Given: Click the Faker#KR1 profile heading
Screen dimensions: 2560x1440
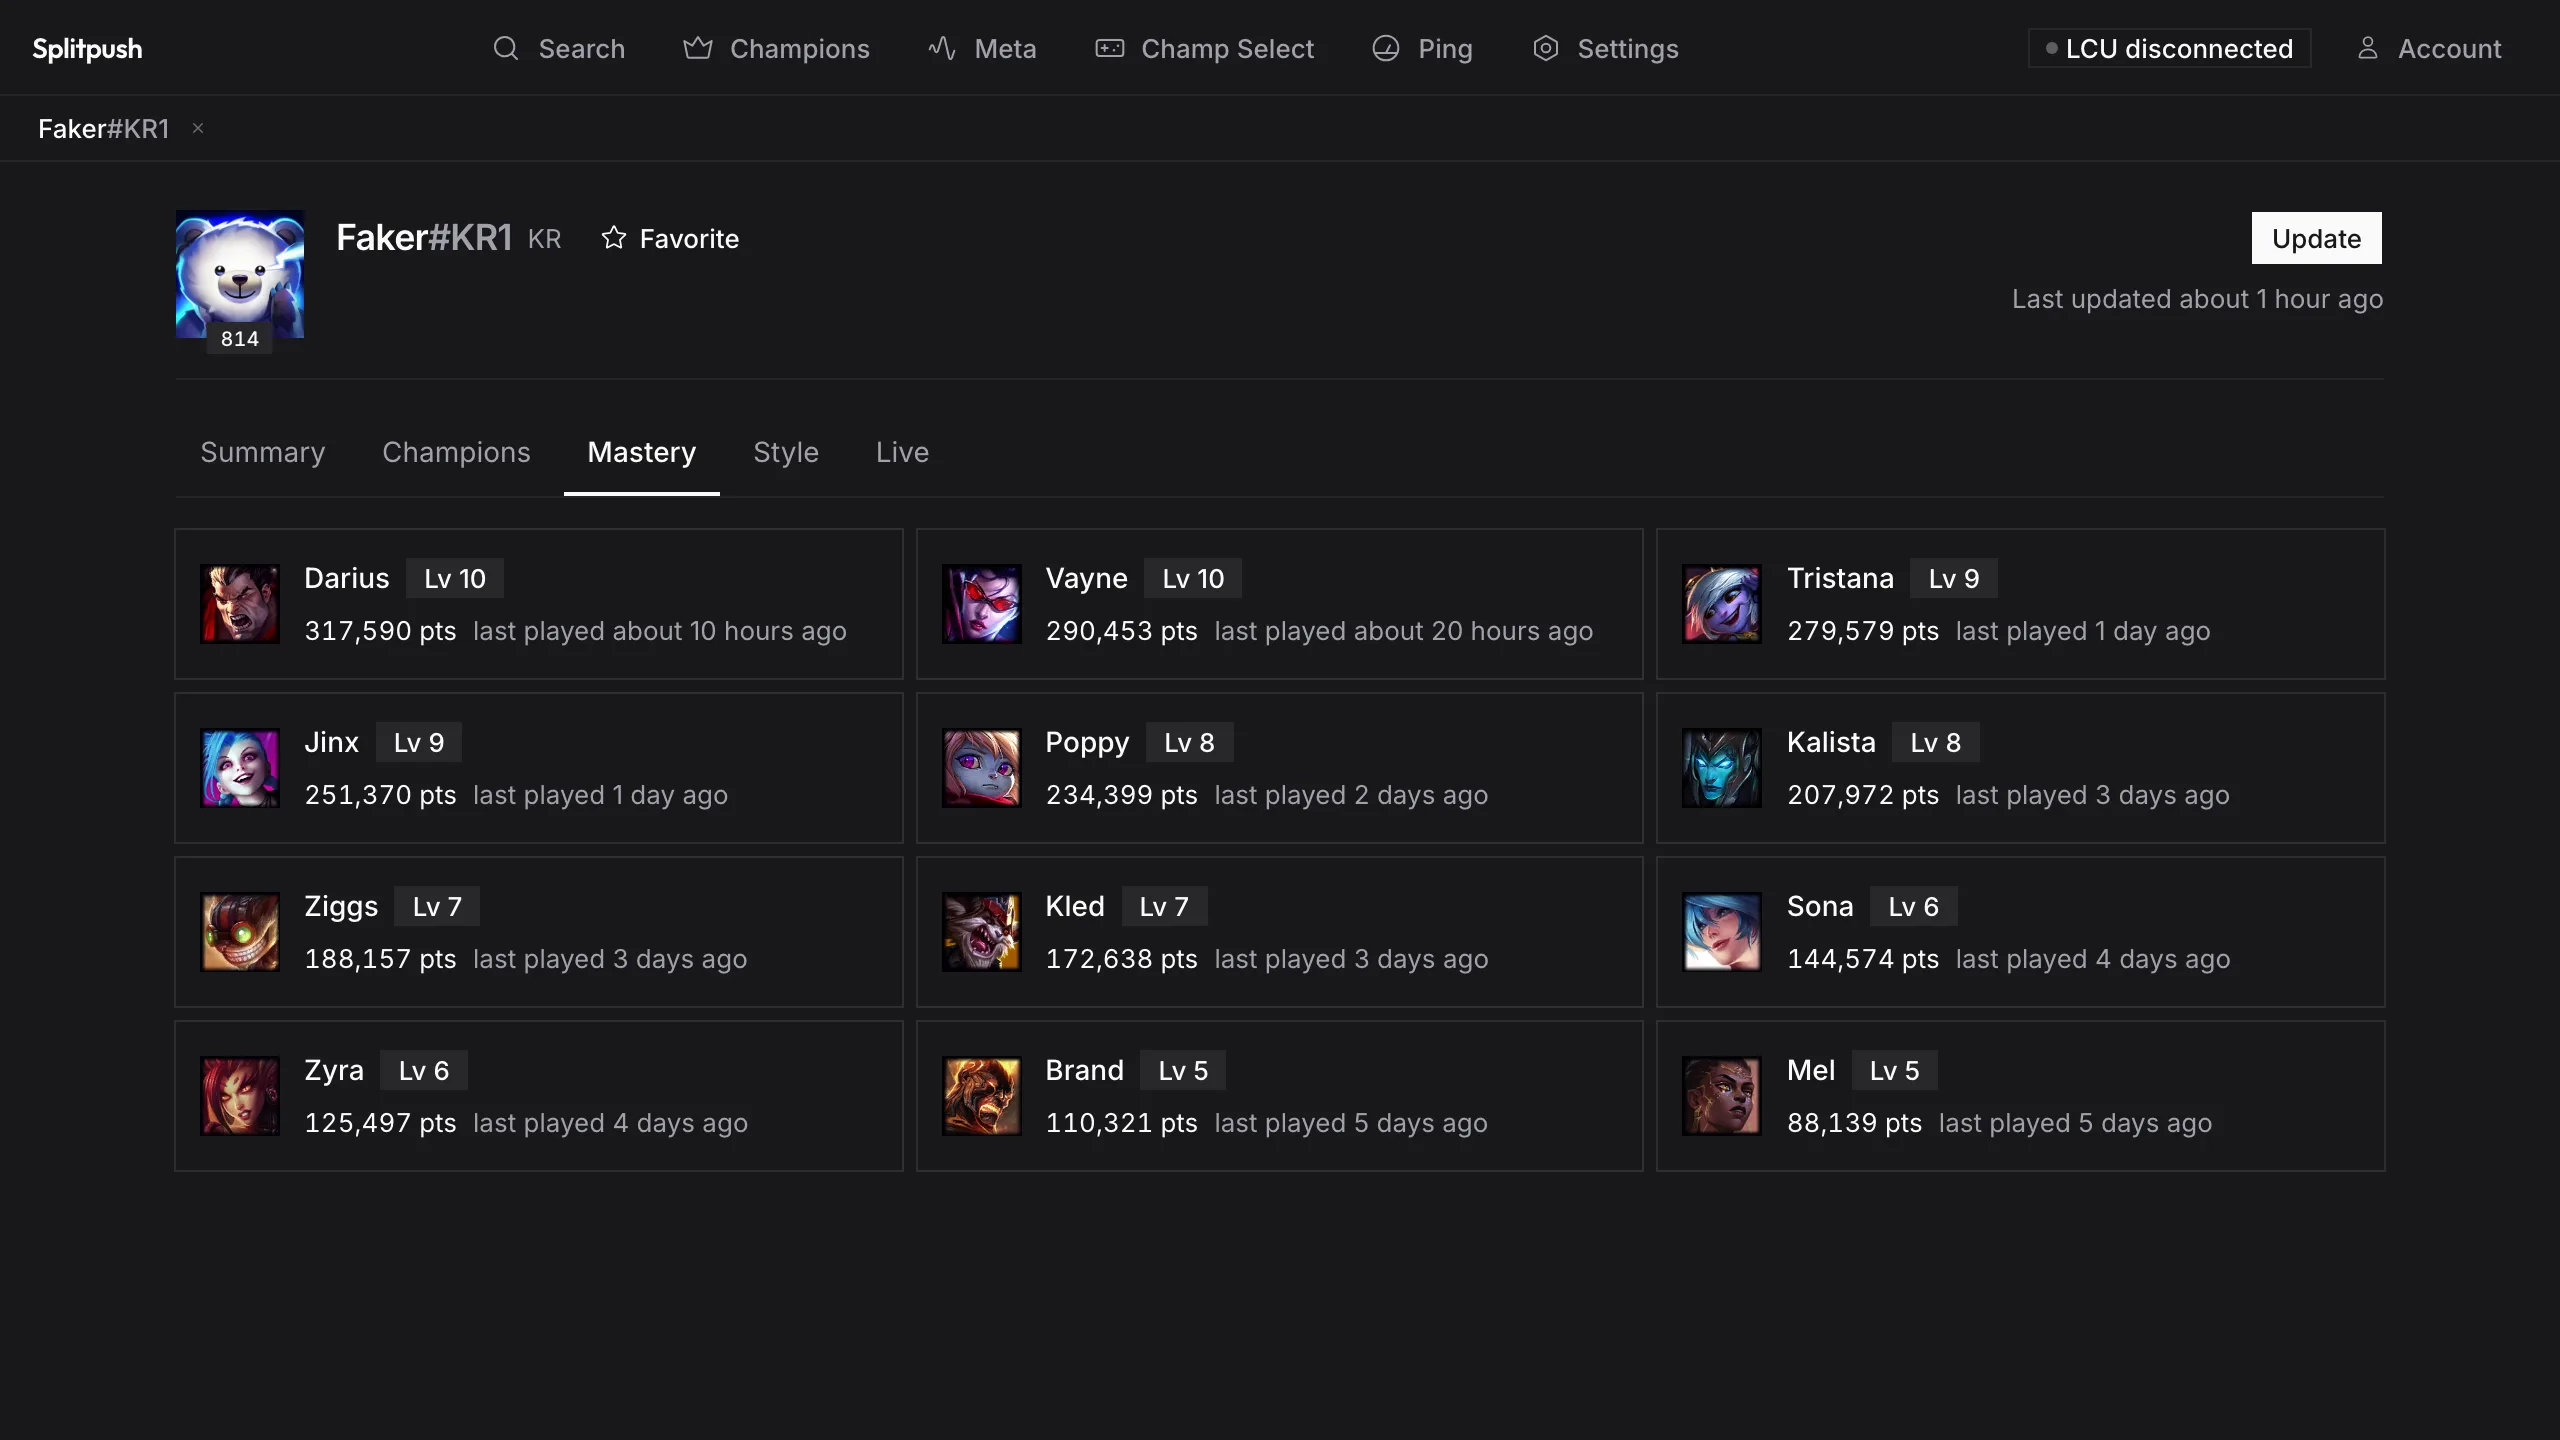Looking at the screenshot, I should (424, 238).
